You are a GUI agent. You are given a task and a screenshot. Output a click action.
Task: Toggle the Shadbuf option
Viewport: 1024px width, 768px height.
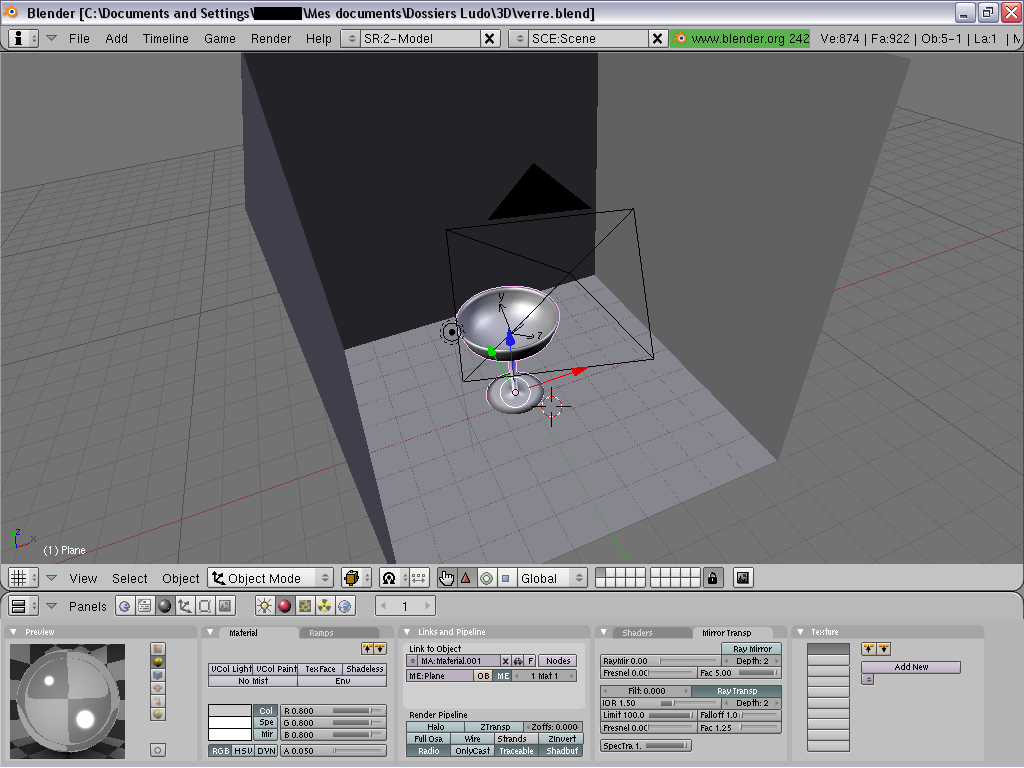point(562,751)
